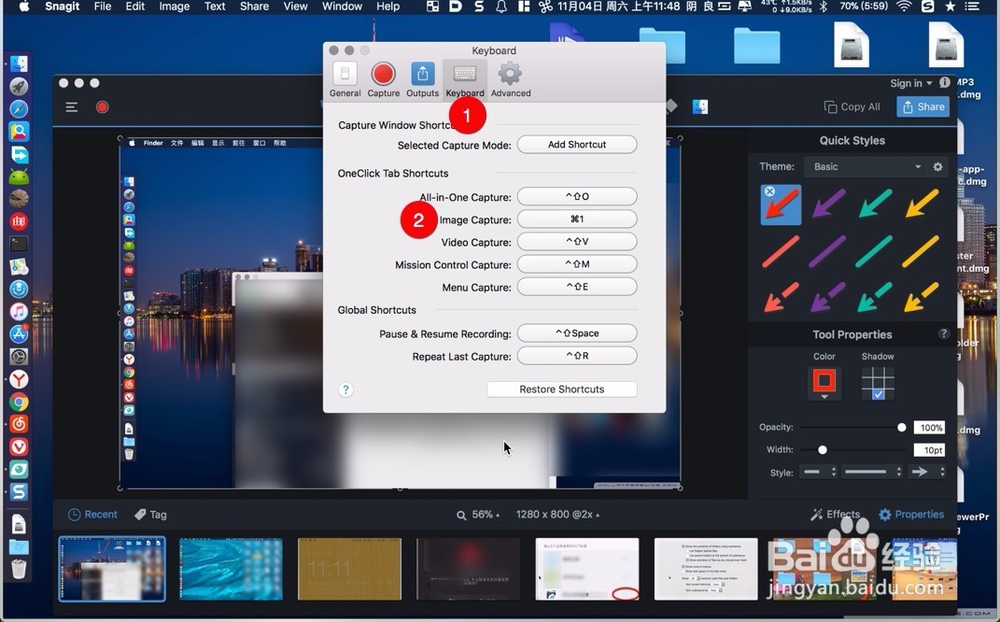Edit the Repeat Last Capture shortcut
The height and width of the screenshot is (622, 1000).
pos(577,355)
